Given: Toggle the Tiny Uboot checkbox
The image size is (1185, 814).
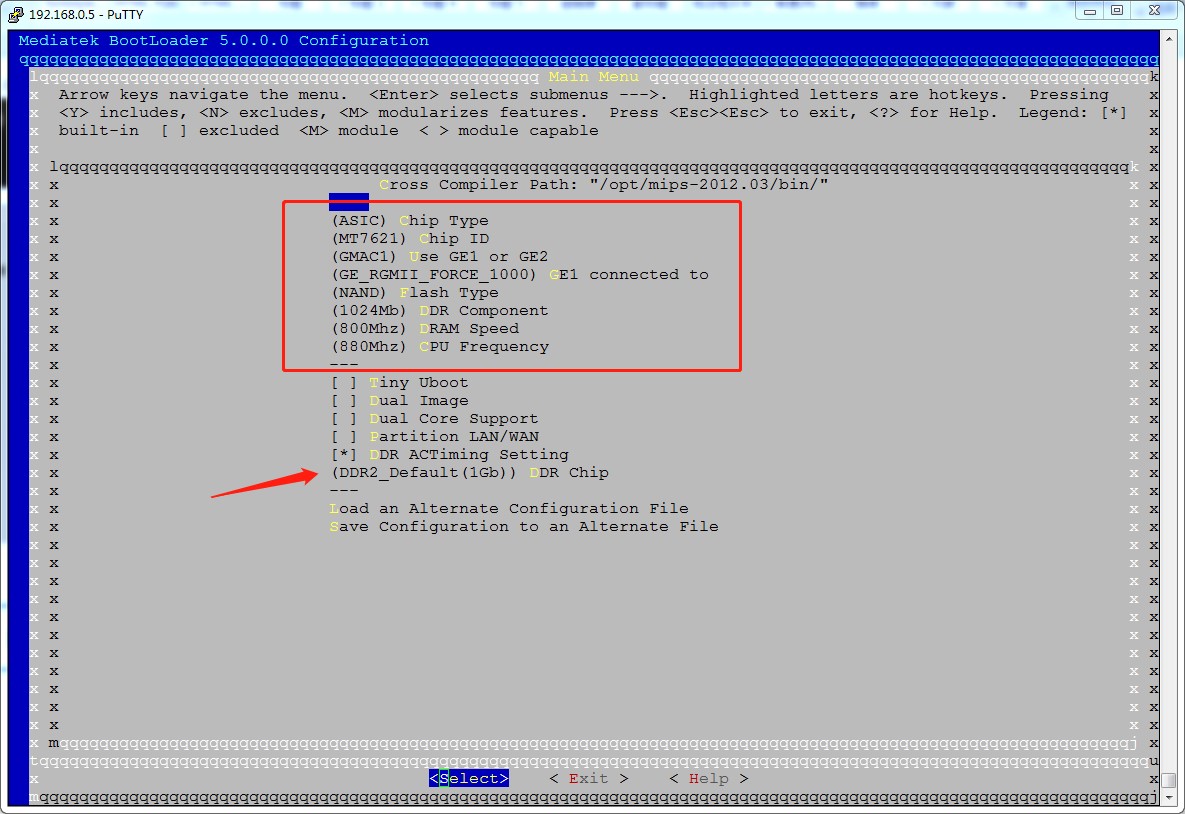Looking at the screenshot, I should (344, 383).
